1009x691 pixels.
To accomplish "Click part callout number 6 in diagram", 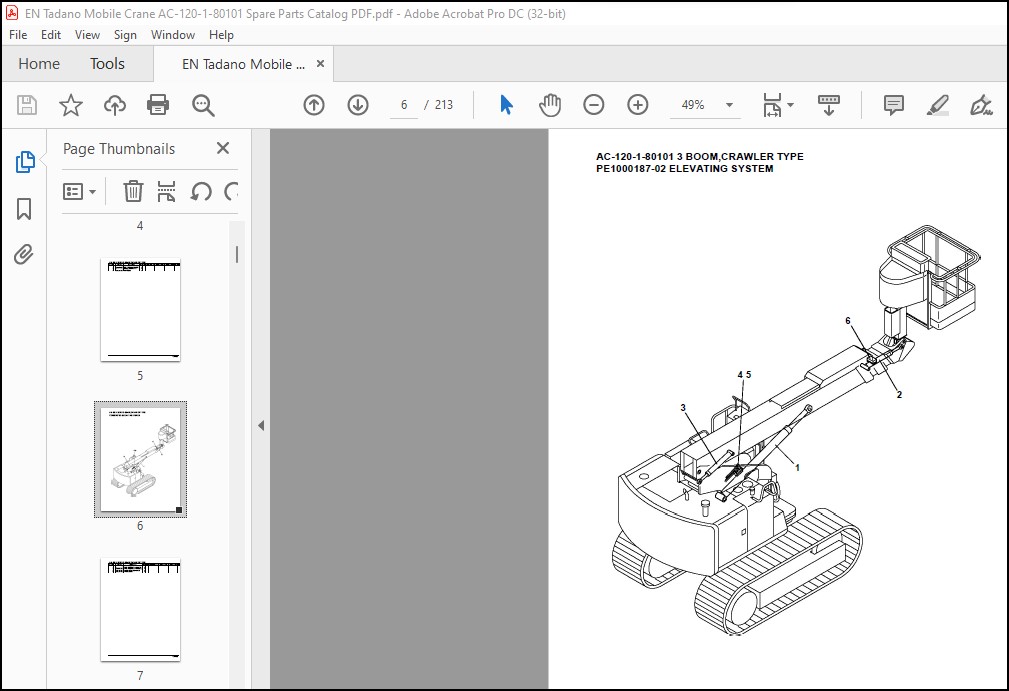I will 847,320.
